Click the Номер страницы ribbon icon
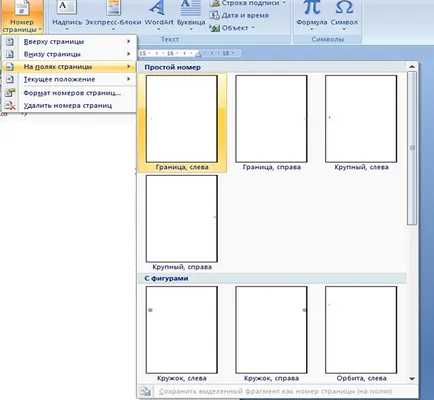 click(x=22, y=17)
